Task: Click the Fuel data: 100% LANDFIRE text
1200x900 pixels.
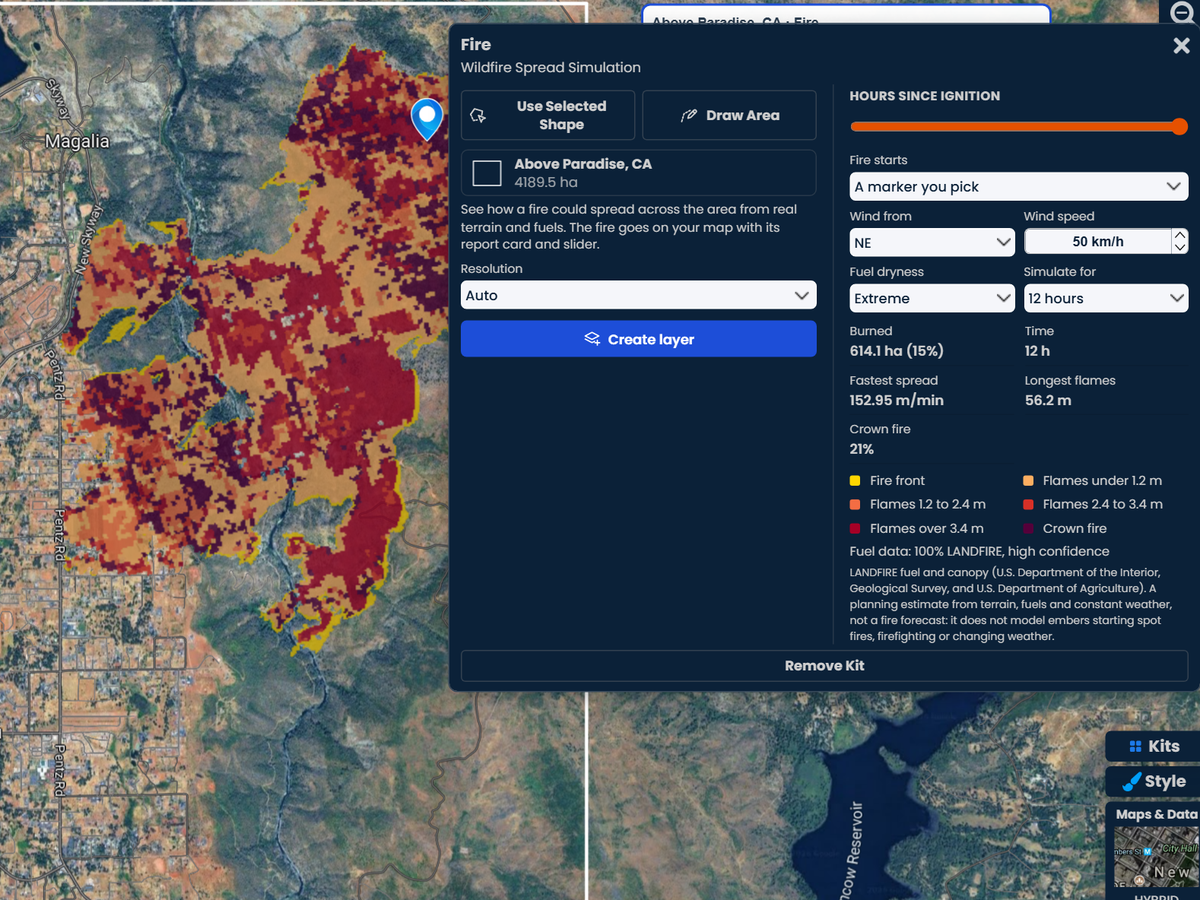Action: [x=979, y=551]
